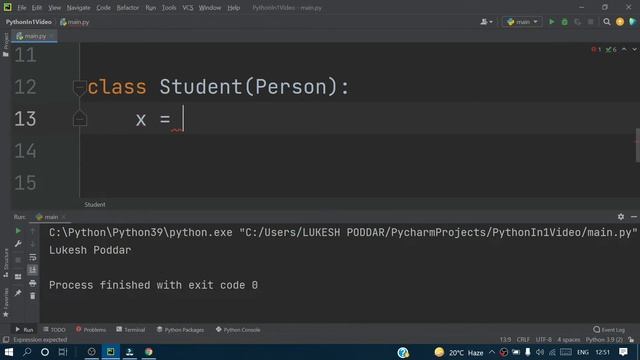Select the main.py editor tab
This screenshot has width=640, height=360.
pos(35,36)
